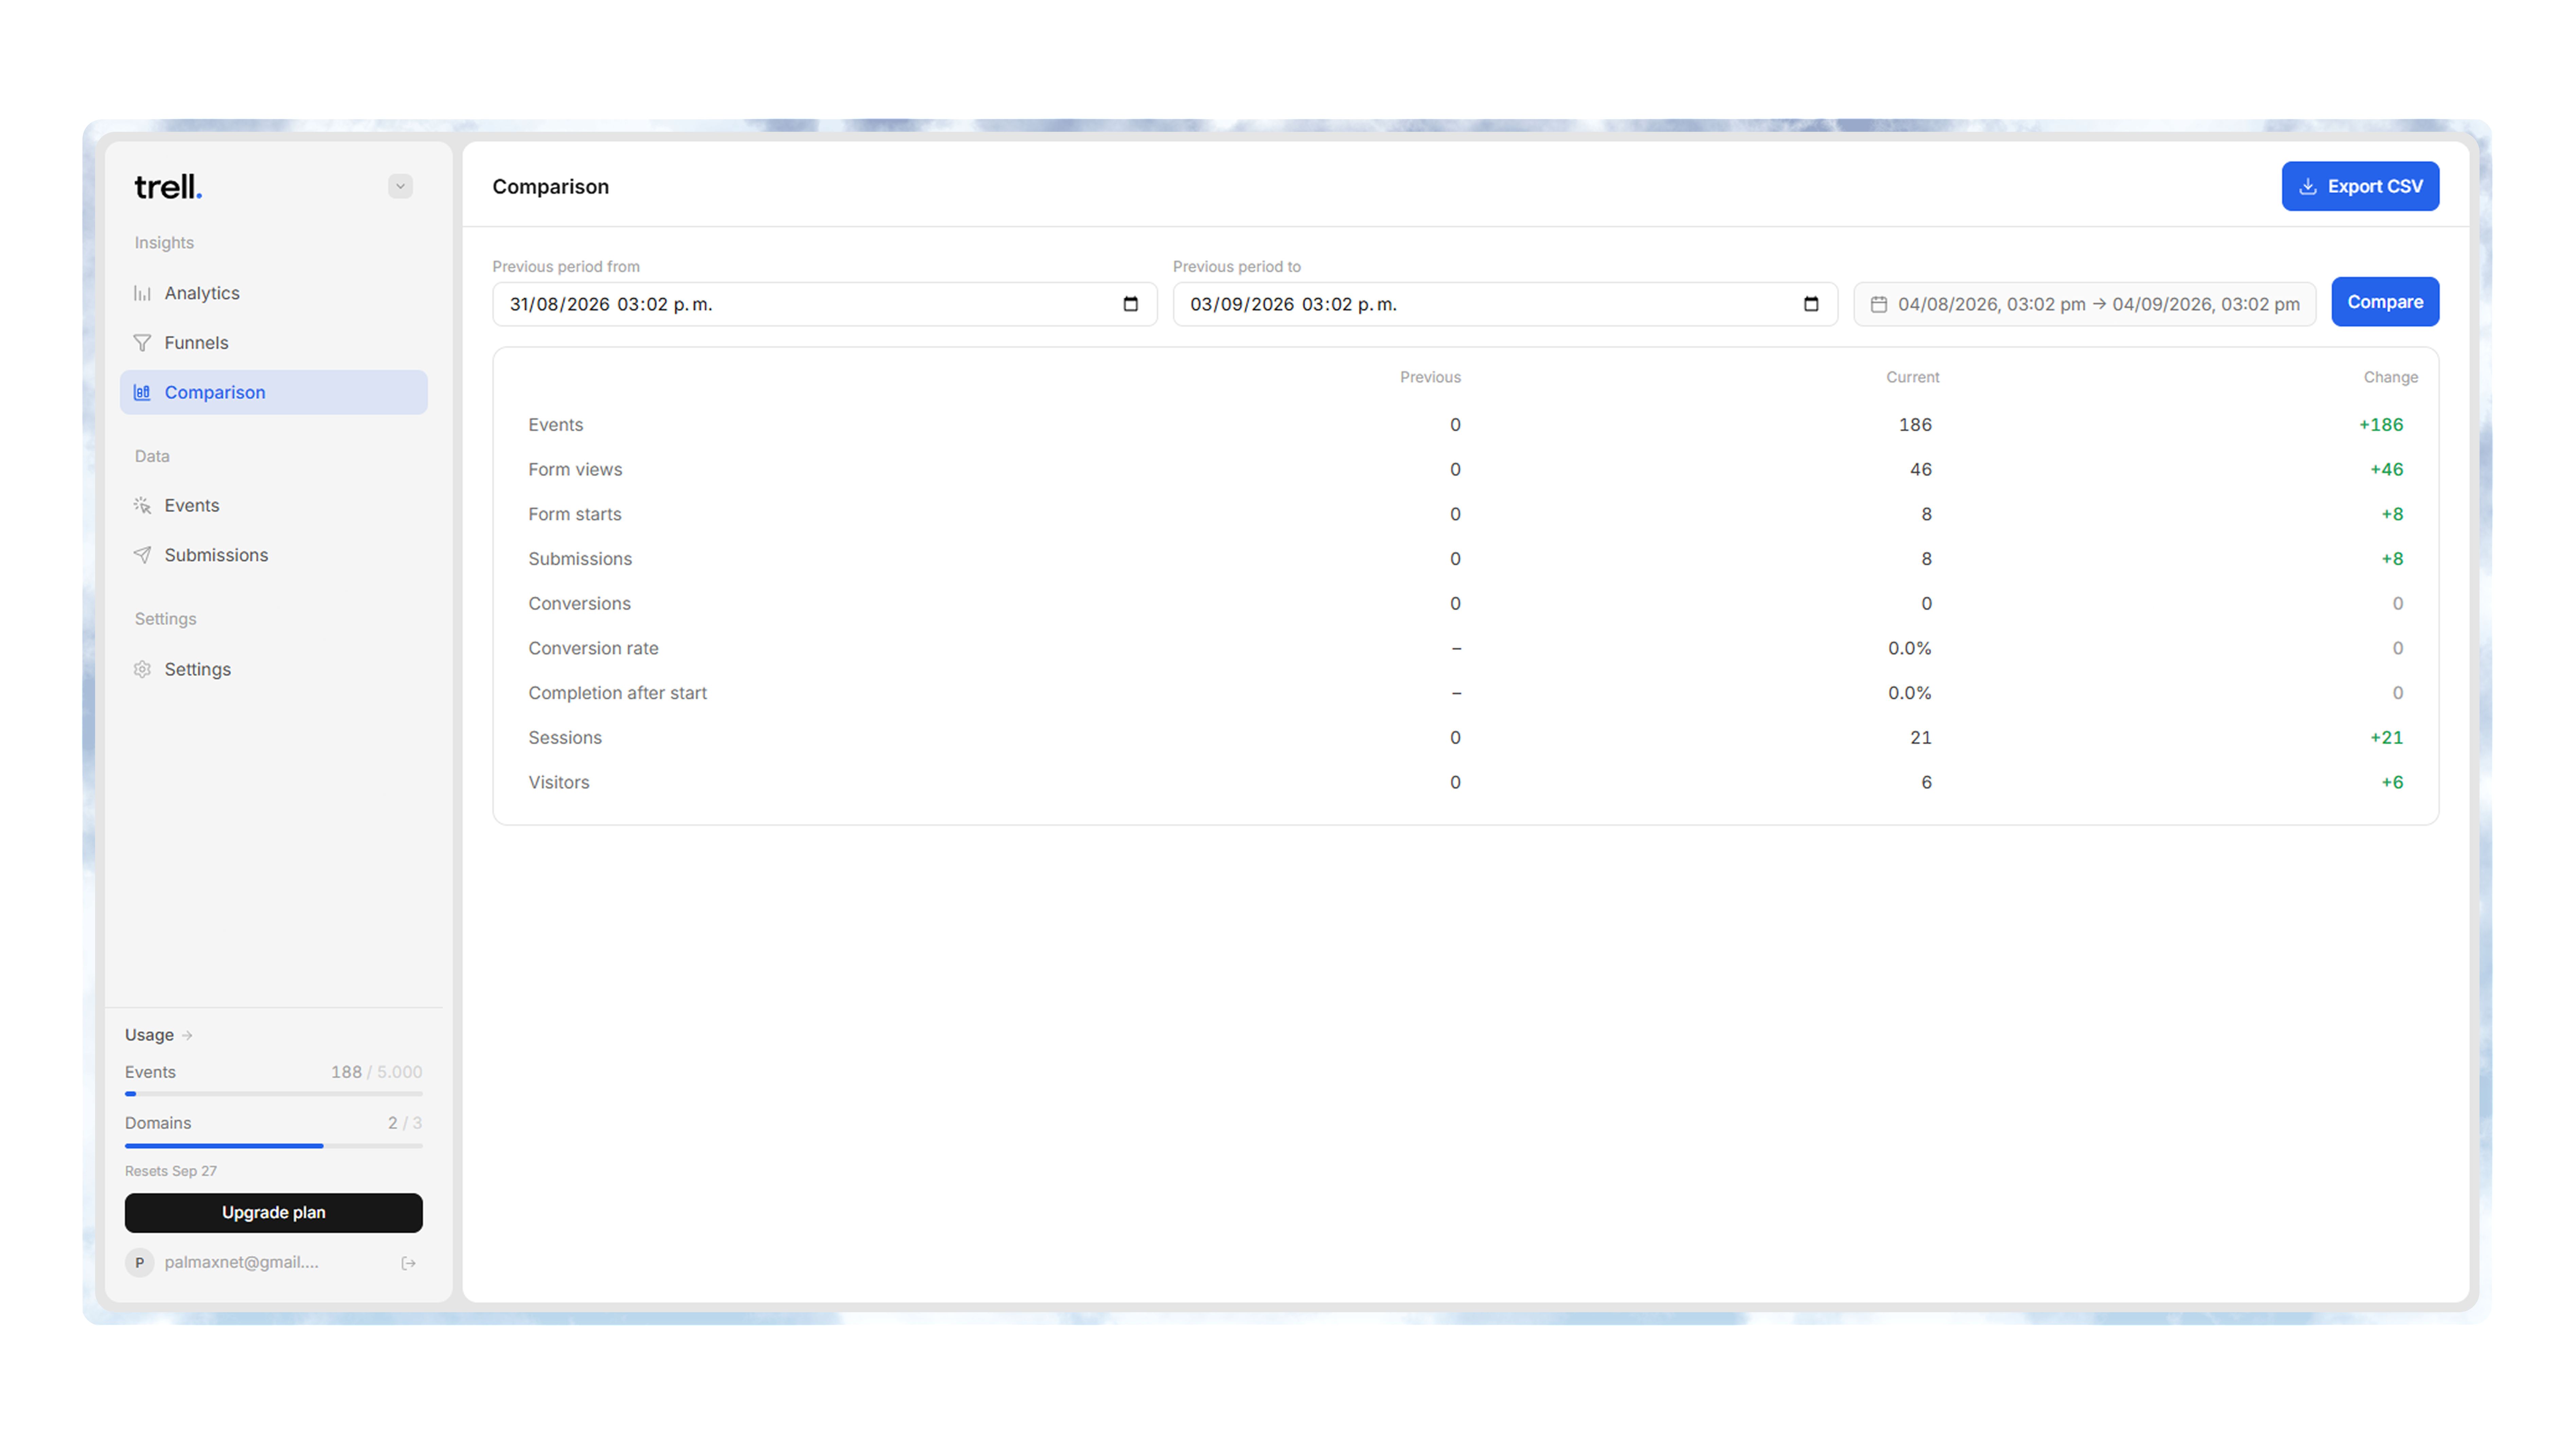
Task: Click the Insights section label
Action: click(164, 243)
